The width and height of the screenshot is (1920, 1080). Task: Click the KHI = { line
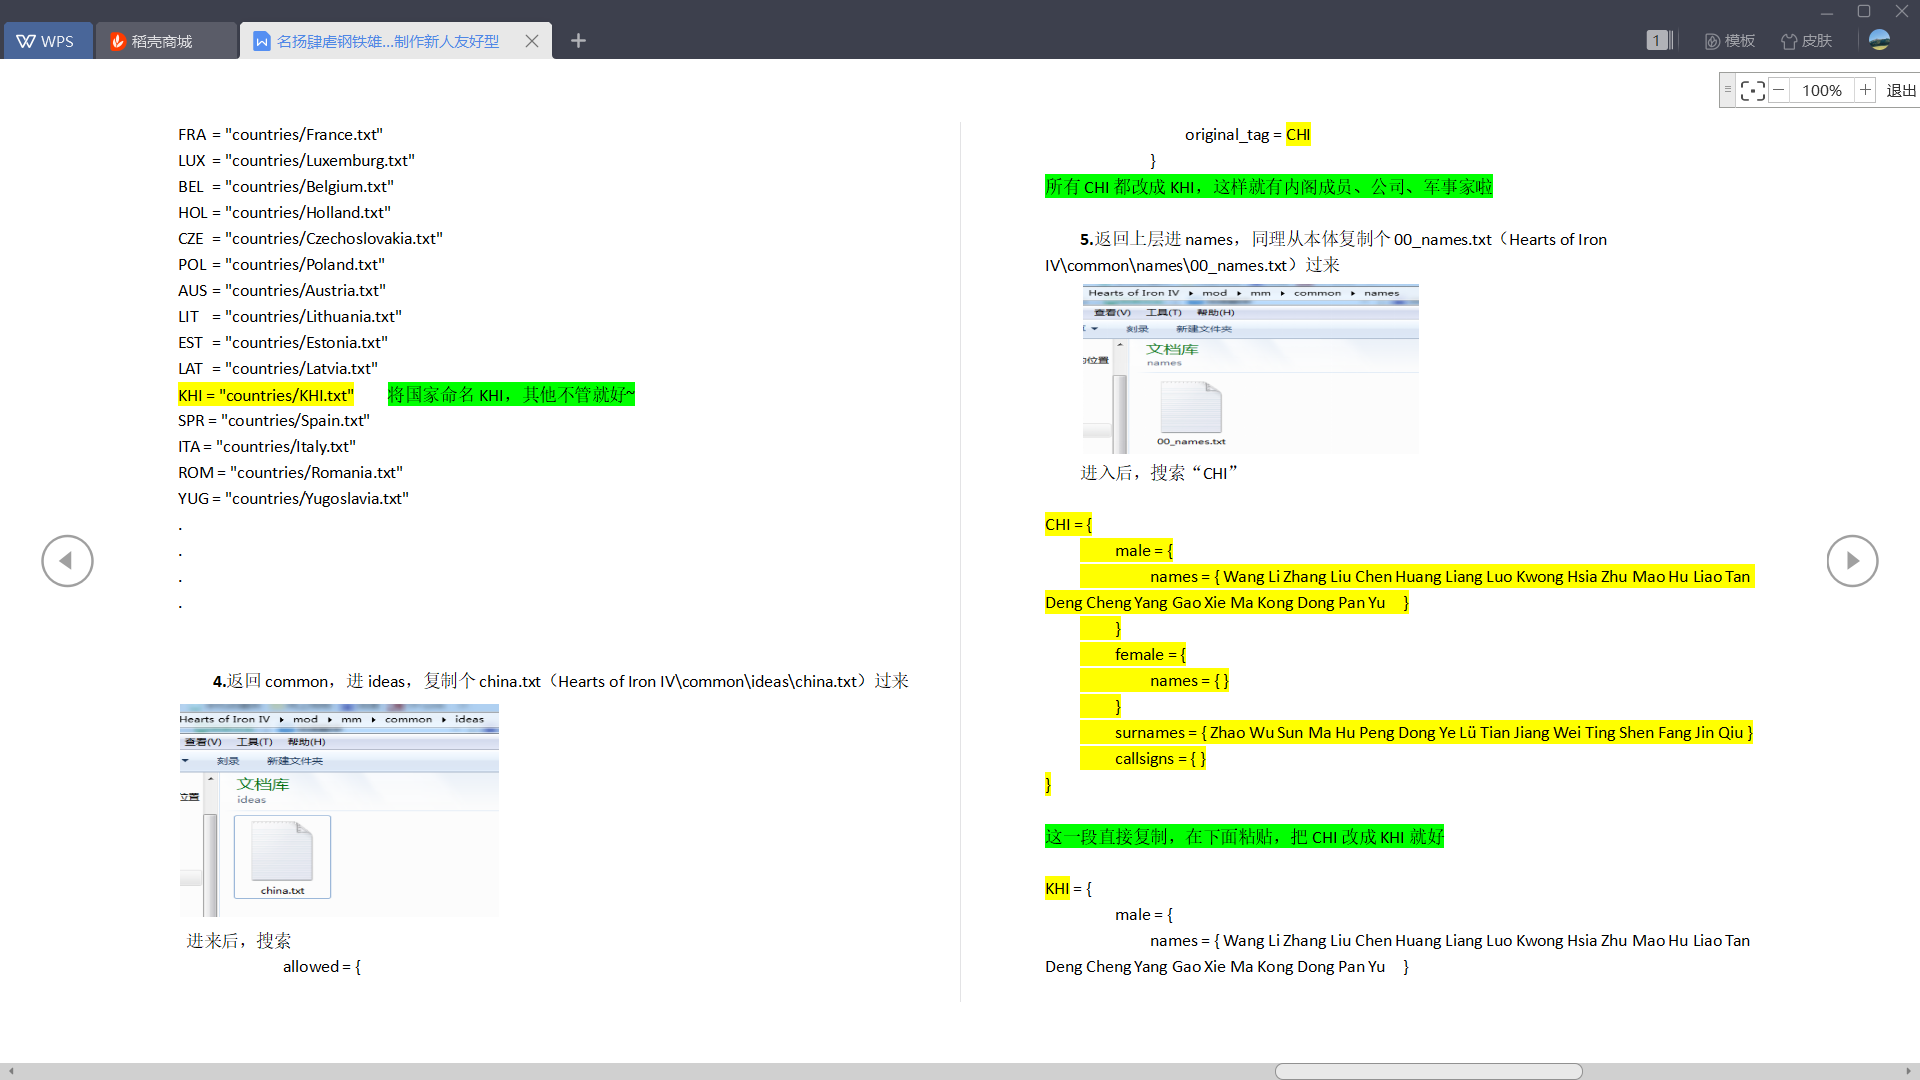pyautogui.click(x=1069, y=888)
